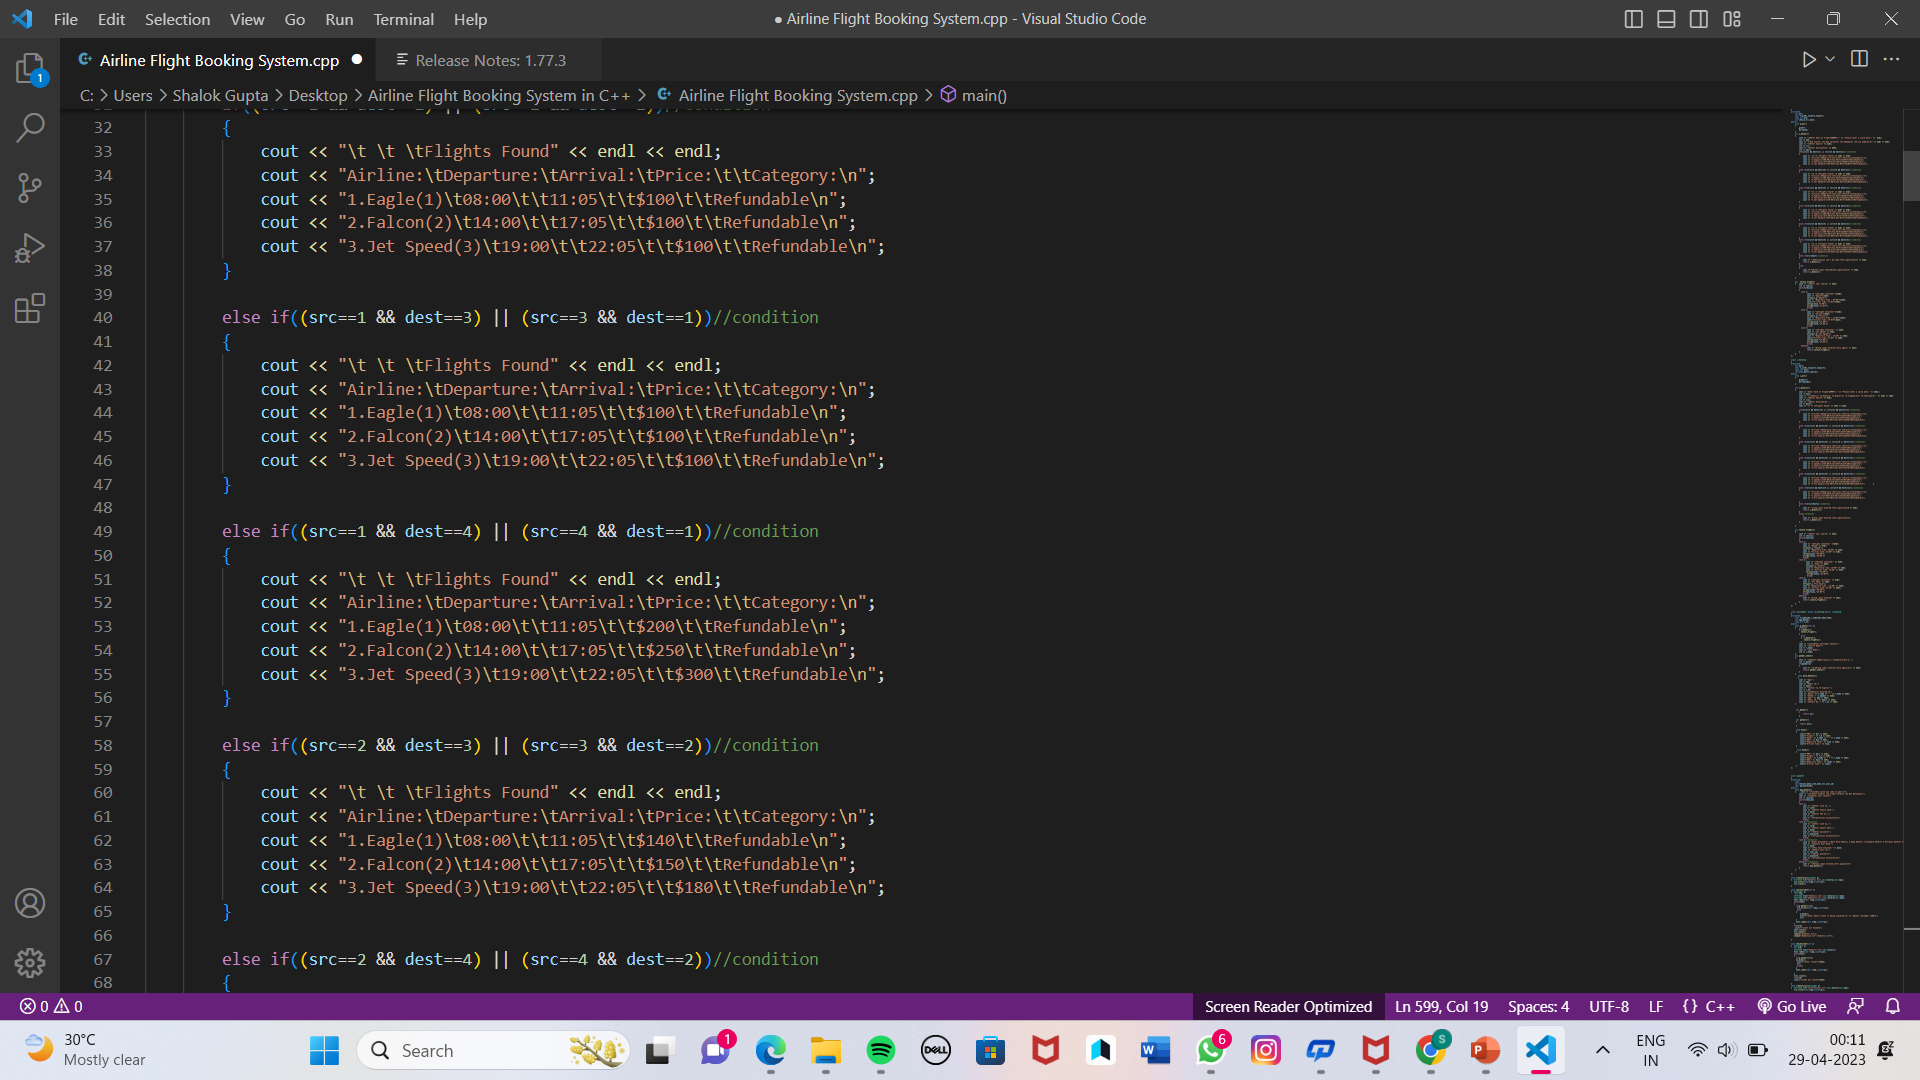1920x1080 pixels.
Task: Open the notifications bell in status bar
Action: (x=1893, y=1006)
